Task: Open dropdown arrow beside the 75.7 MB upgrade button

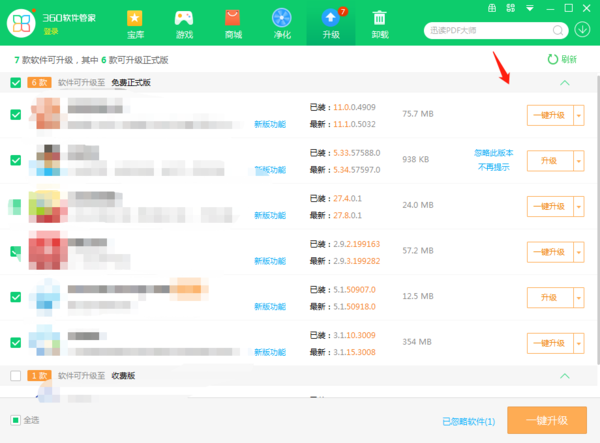Action: click(x=578, y=115)
